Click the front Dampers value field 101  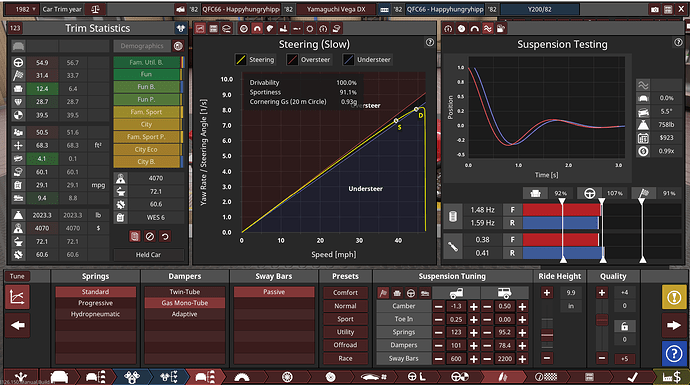(x=456, y=345)
